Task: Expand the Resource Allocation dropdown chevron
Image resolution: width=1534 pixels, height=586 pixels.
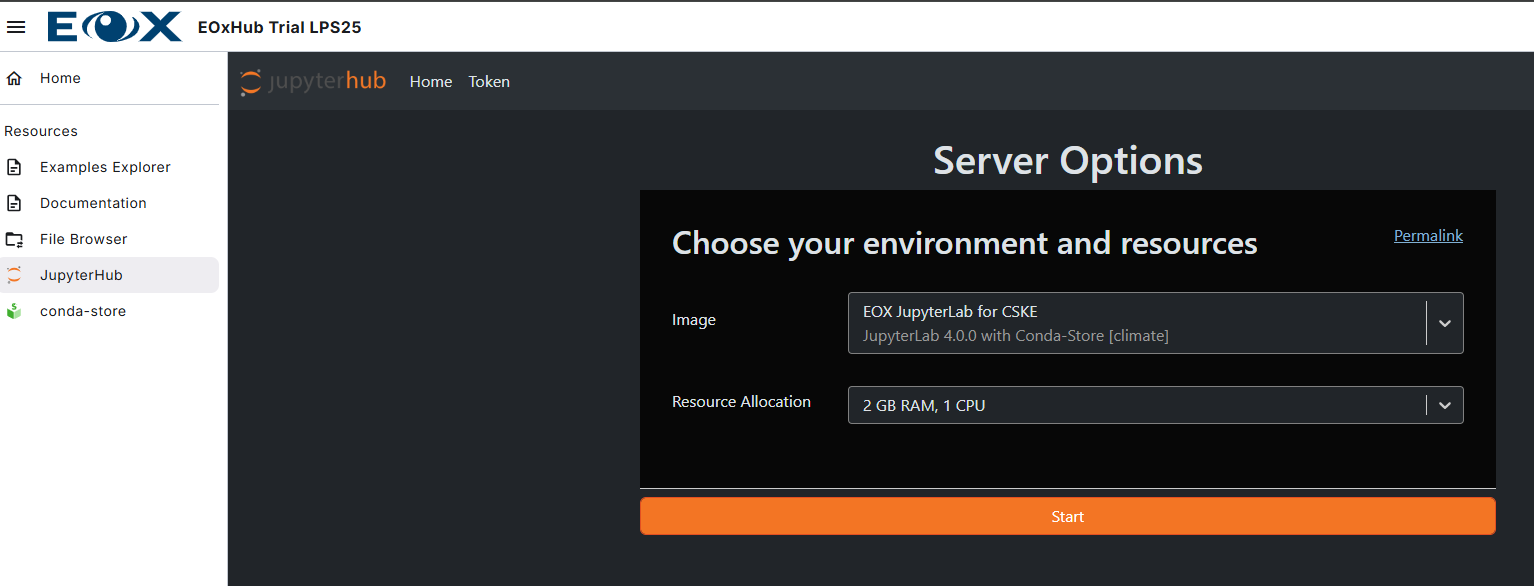Action: point(1444,405)
